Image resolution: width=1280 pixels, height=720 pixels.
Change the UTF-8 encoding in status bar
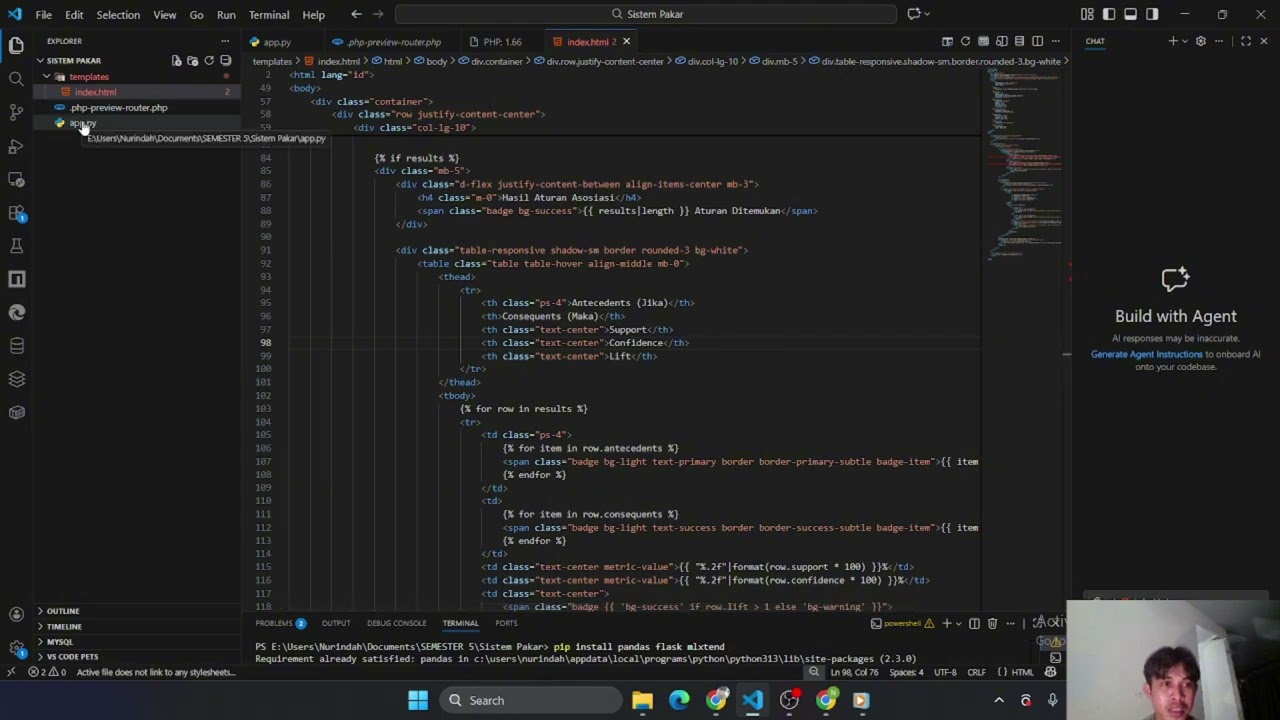point(946,672)
